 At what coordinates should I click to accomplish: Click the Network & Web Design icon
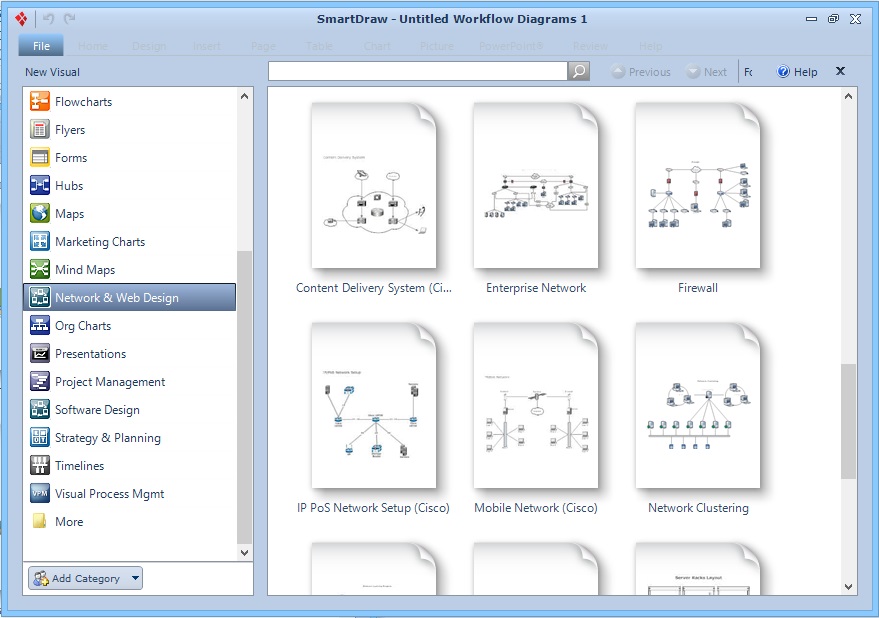tap(40, 297)
